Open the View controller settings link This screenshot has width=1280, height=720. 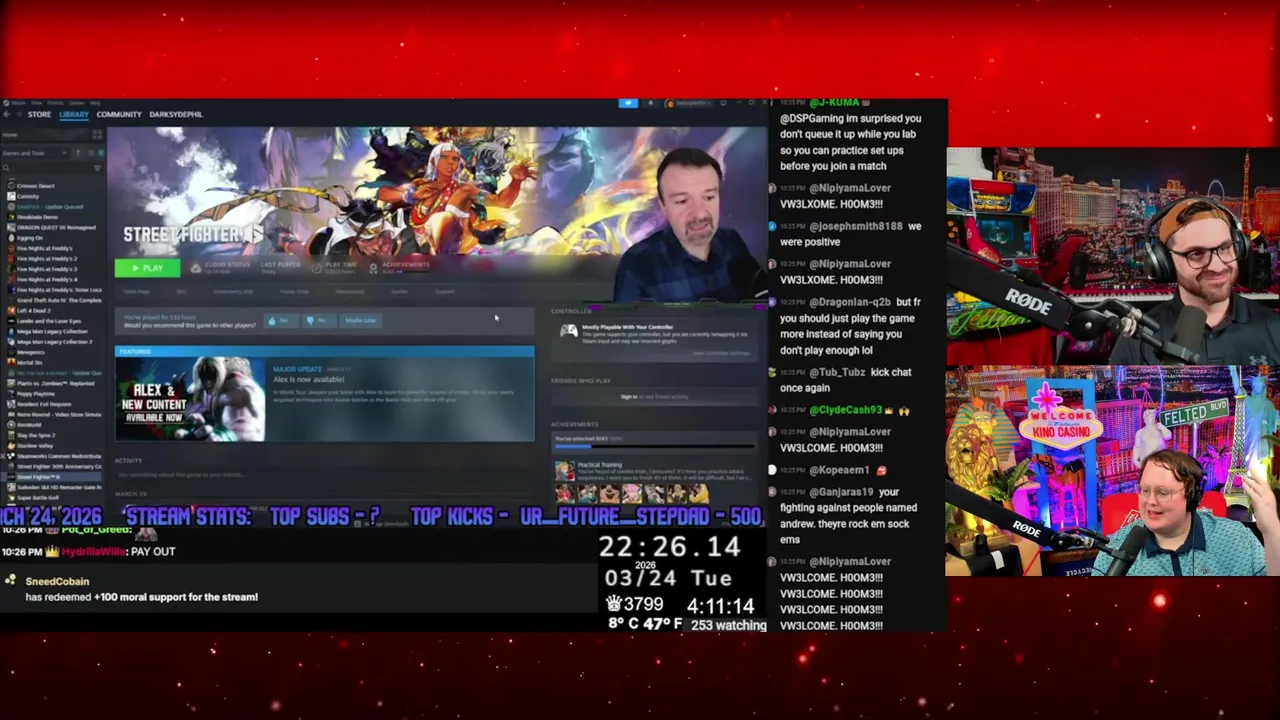click(721, 353)
